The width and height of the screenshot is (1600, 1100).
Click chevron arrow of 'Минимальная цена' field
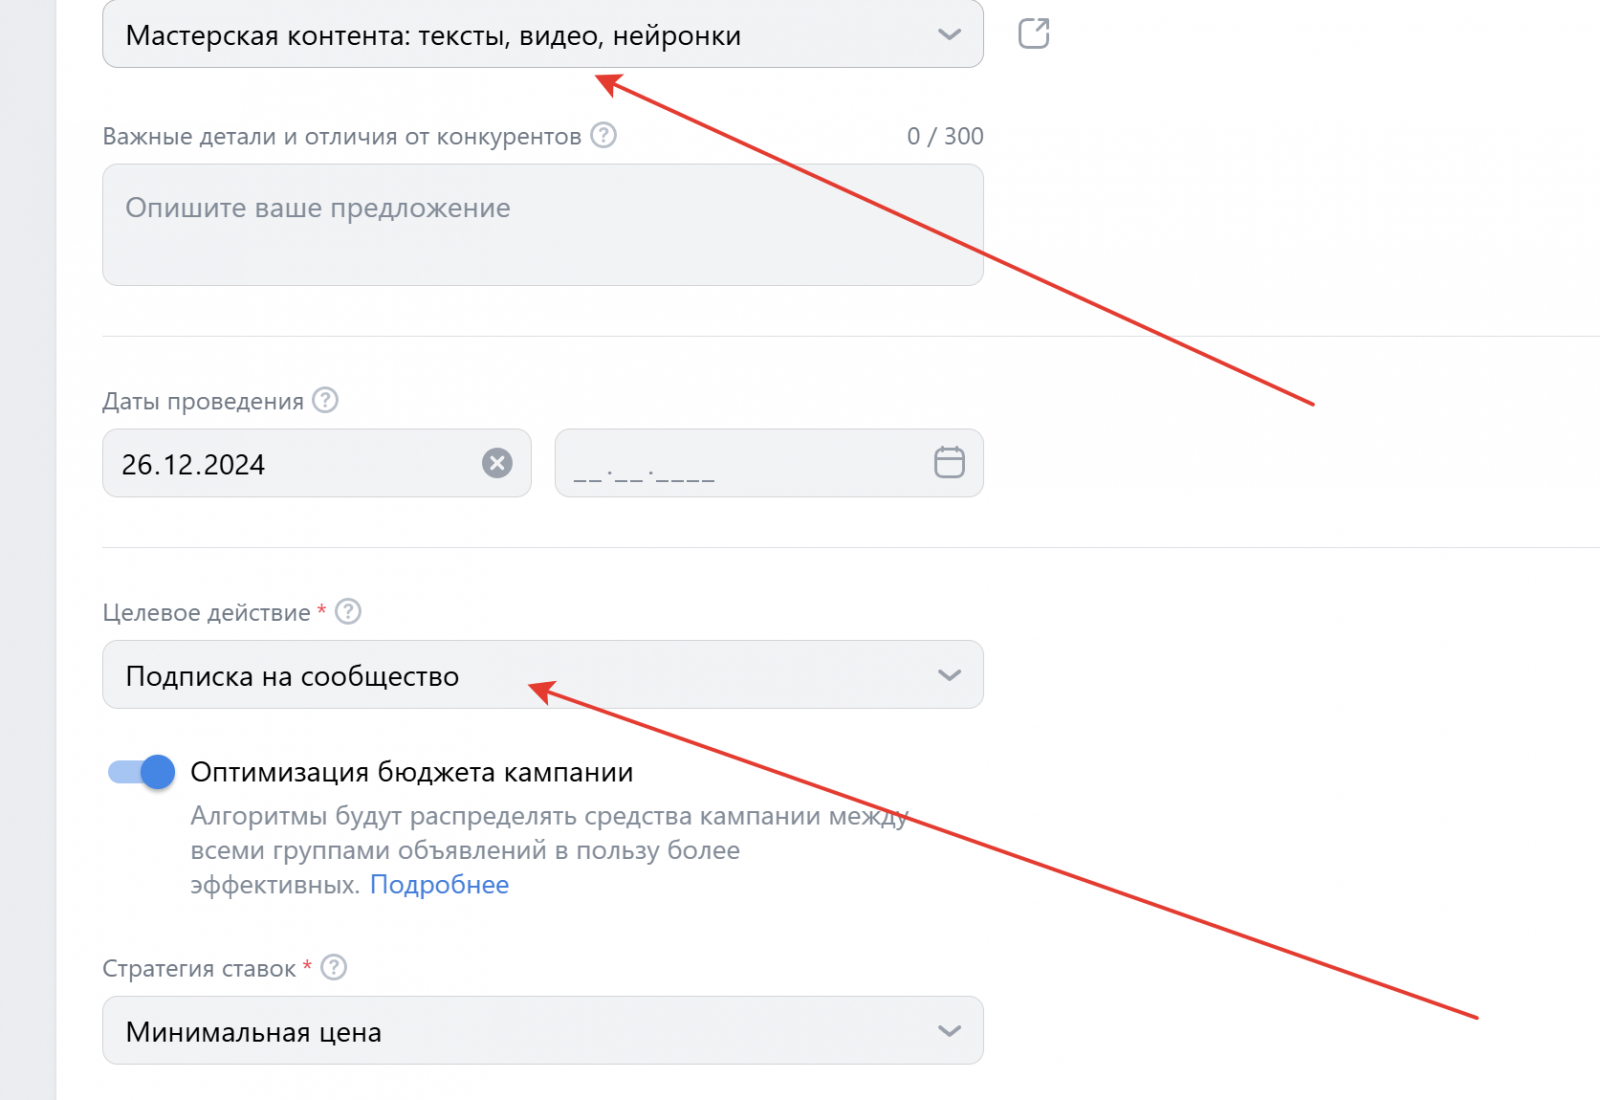949,1031
